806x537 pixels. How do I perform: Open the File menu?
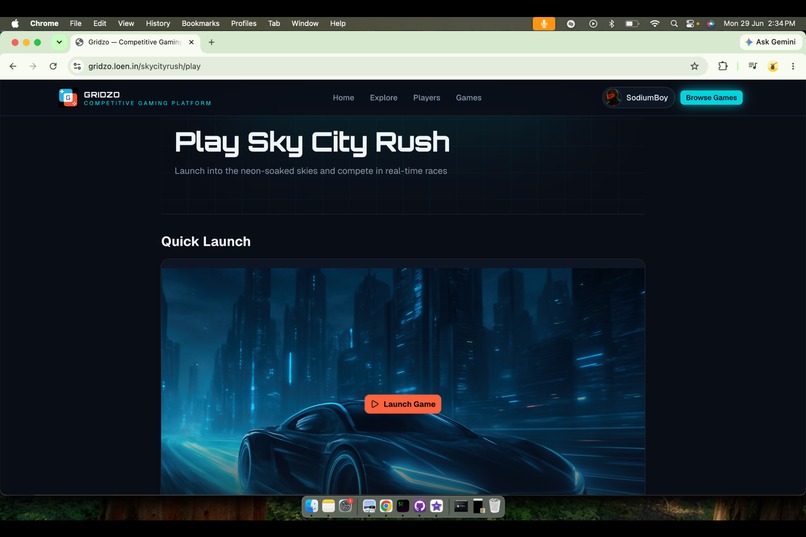point(76,24)
